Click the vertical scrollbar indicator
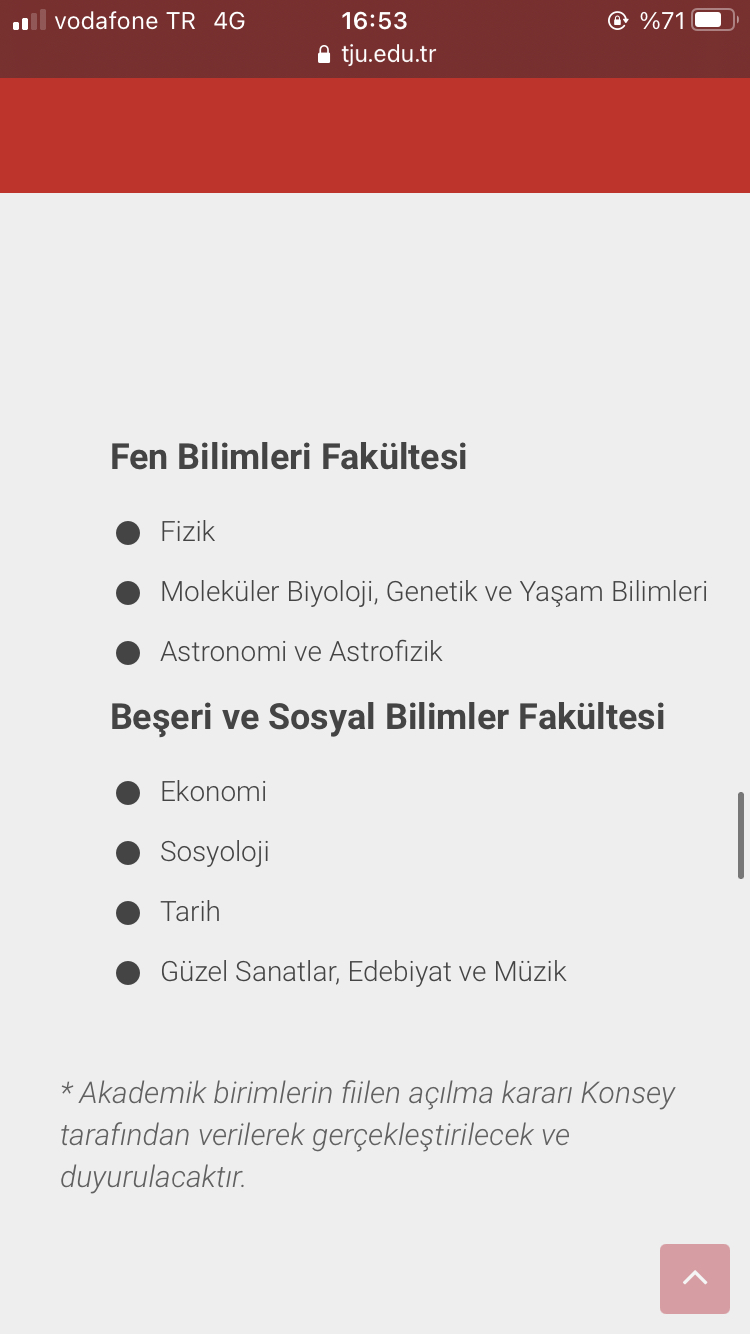The width and height of the screenshot is (750, 1334). pyautogui.click(x=741, y=835)
